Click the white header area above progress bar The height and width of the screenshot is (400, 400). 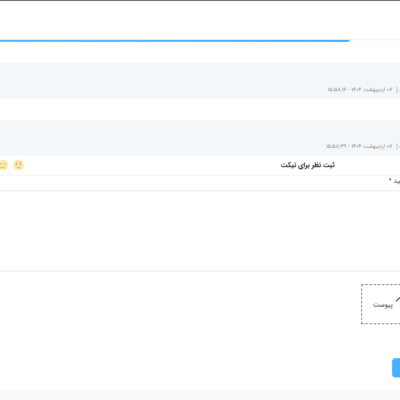200,20
